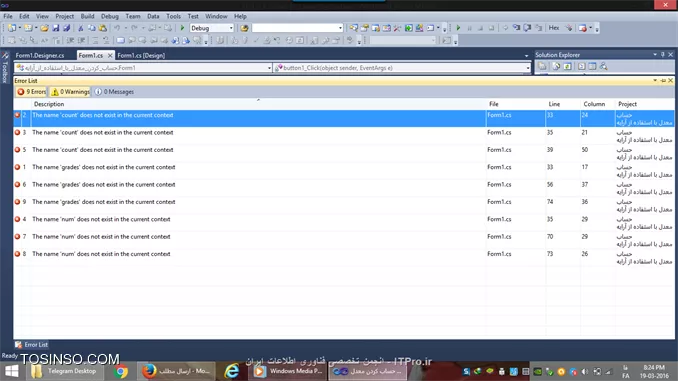Refresh the Solution Explorer
678x381 pixels.
point(567,66)
